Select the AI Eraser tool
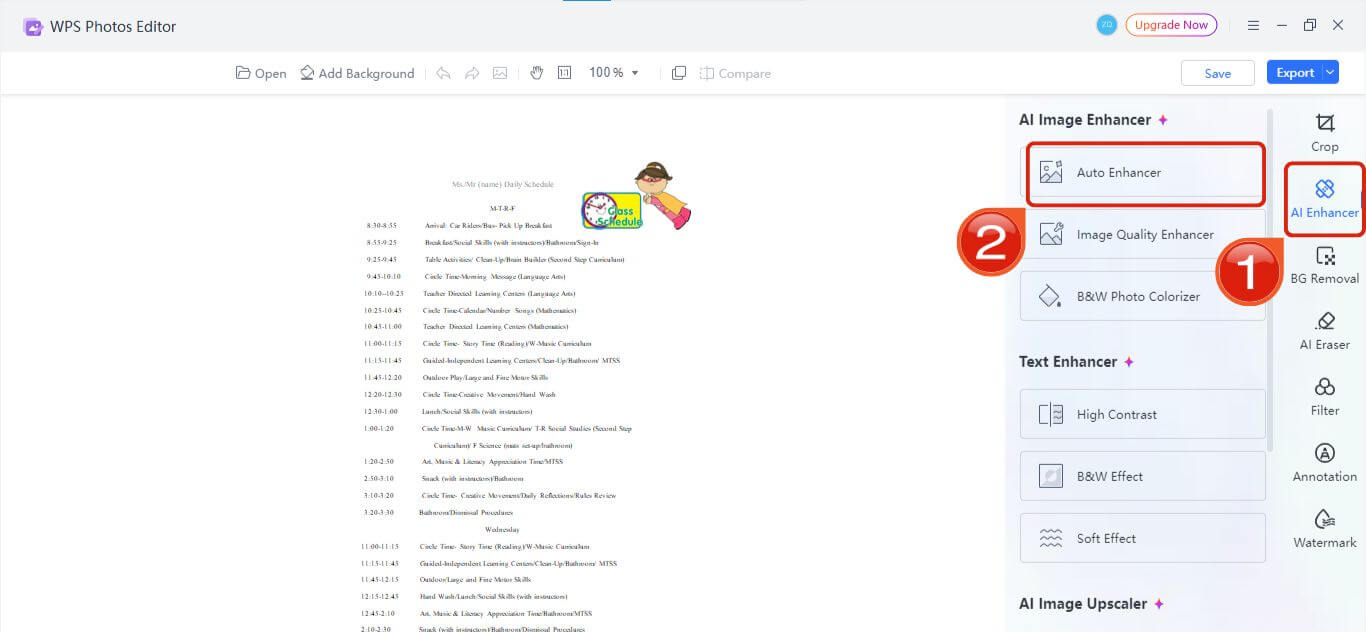 pos(1324,331)
